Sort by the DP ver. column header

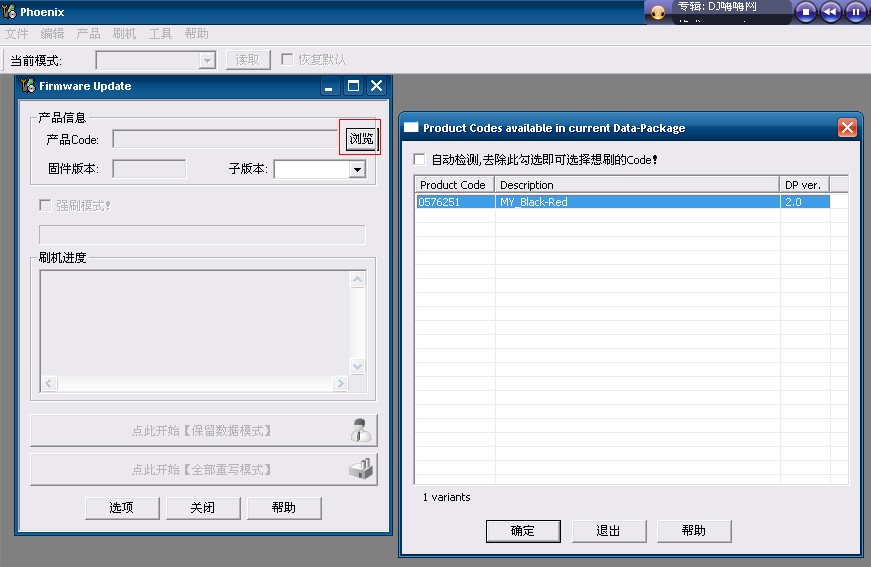[x=803, y=185]
